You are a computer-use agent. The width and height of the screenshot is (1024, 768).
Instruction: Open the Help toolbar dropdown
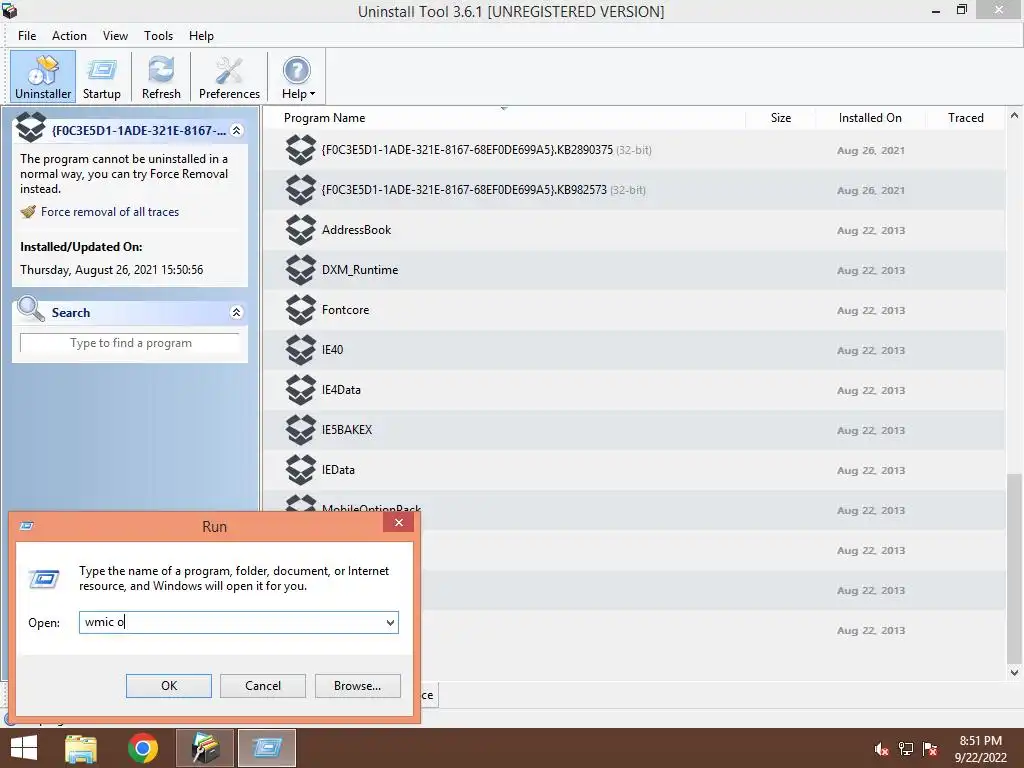click(298, 77)
